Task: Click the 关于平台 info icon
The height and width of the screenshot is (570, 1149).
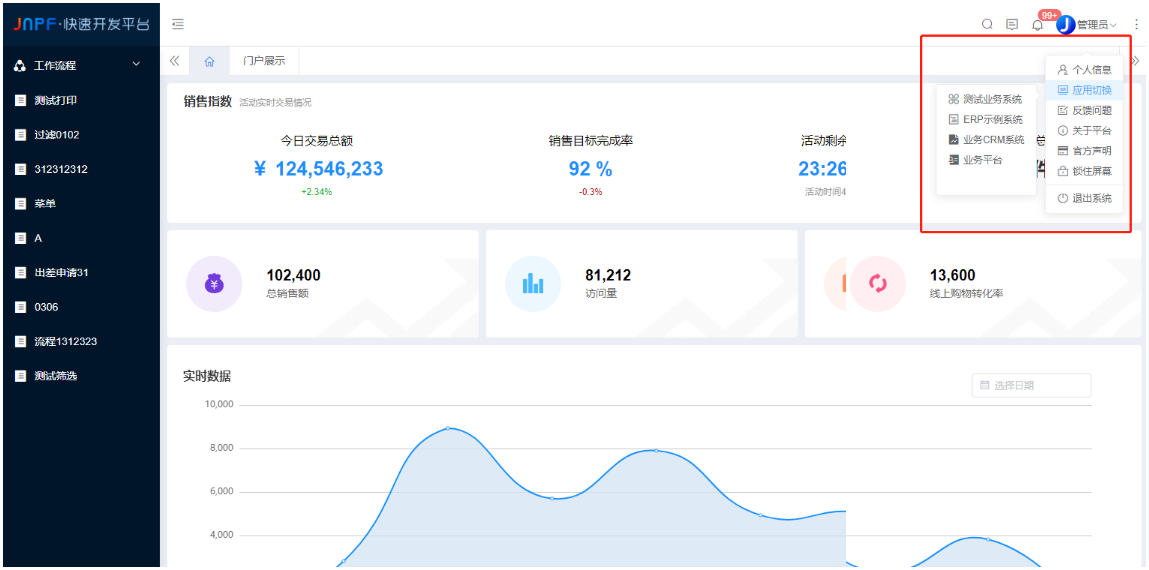Action: [1063, 131]
